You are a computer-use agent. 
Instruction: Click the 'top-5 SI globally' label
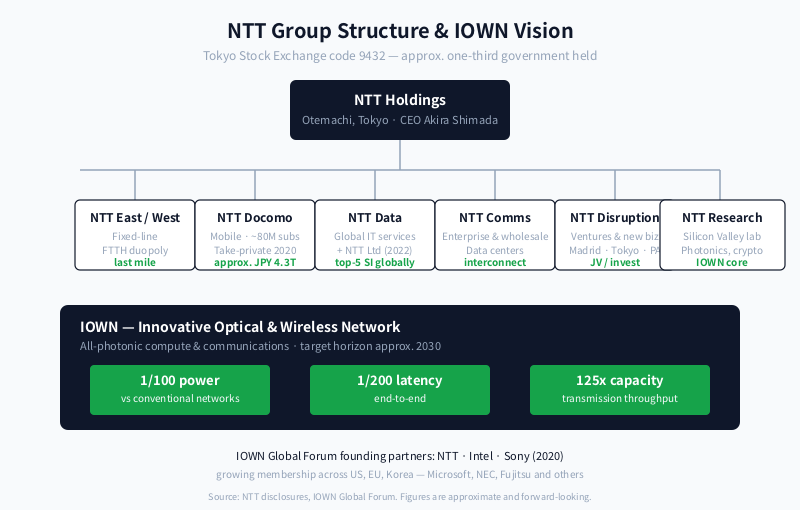click(375, 262)
